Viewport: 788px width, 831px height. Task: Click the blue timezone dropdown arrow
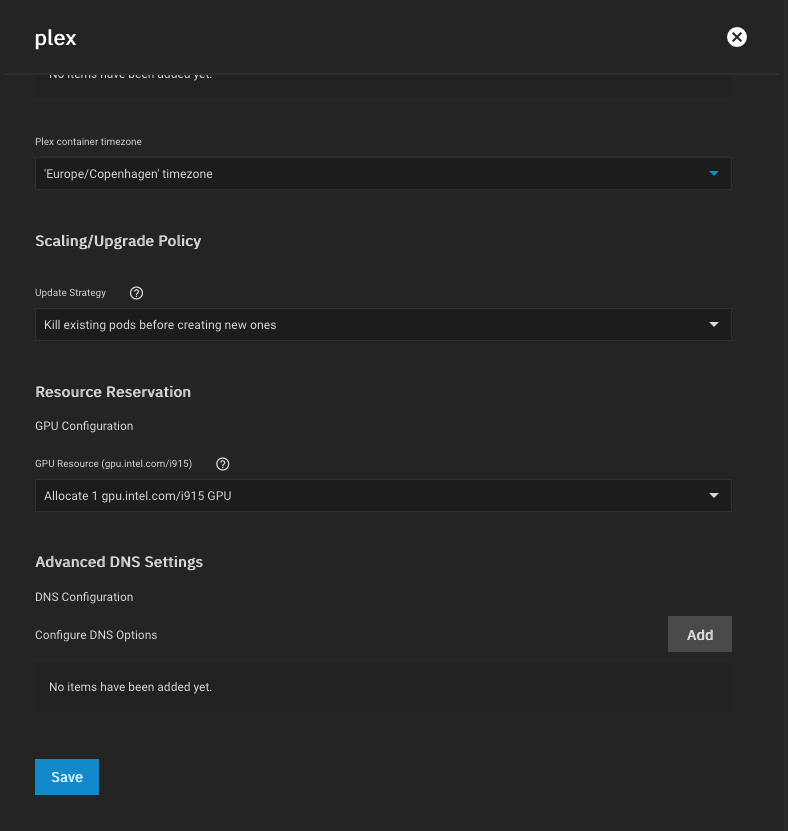714,174
